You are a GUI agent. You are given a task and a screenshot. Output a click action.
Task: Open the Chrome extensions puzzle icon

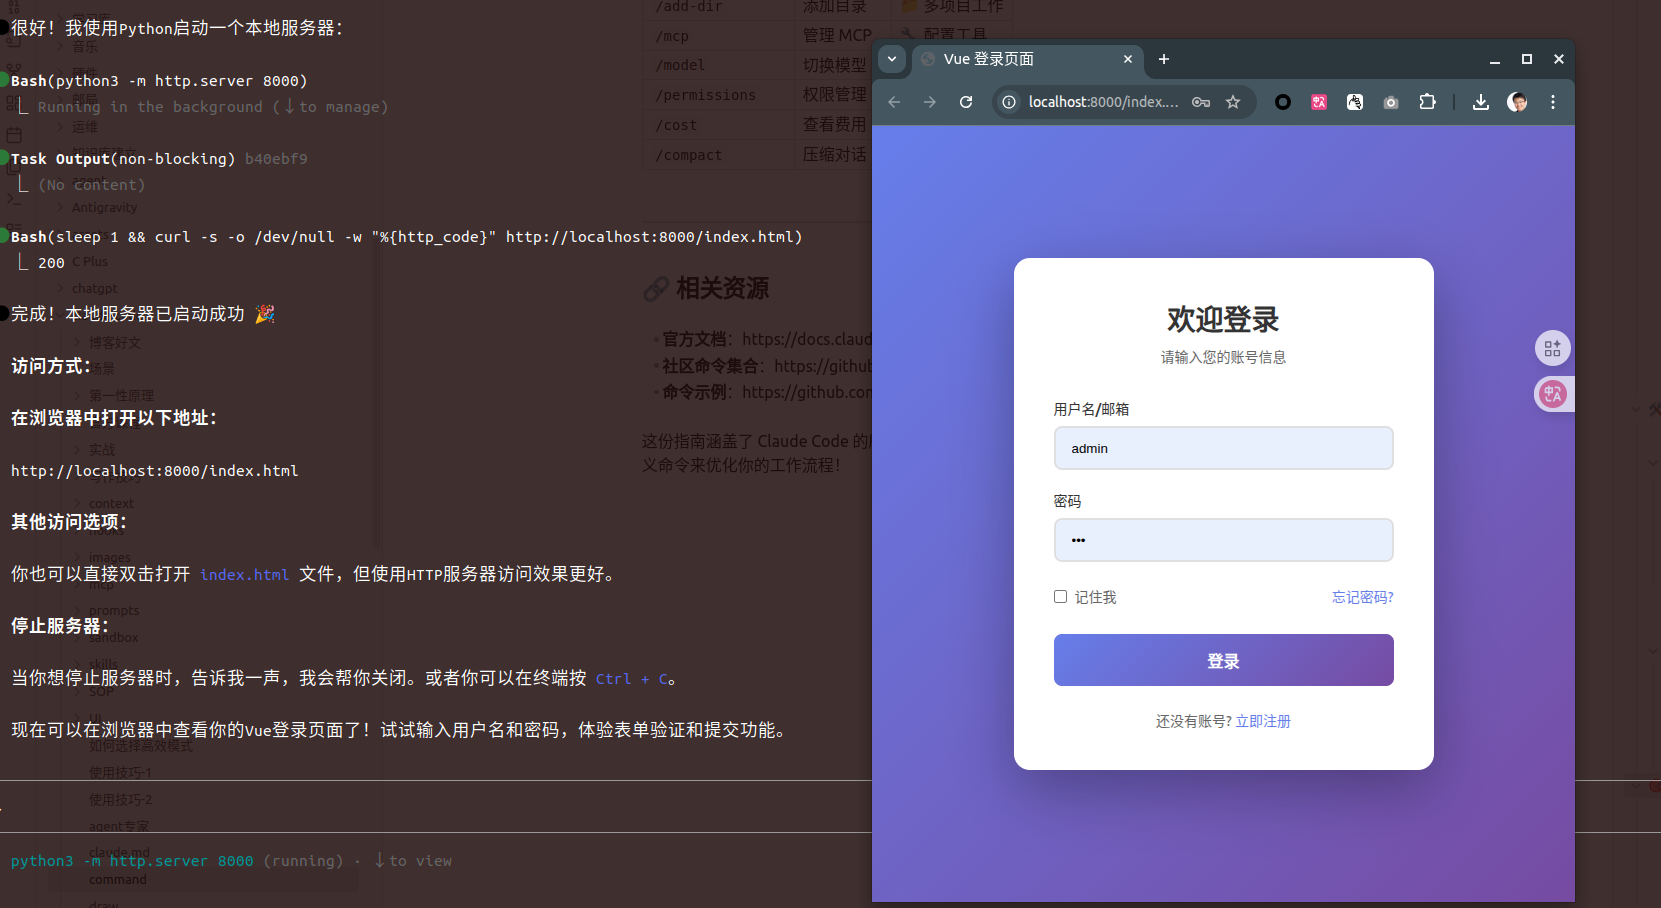tap(1427, 101)
